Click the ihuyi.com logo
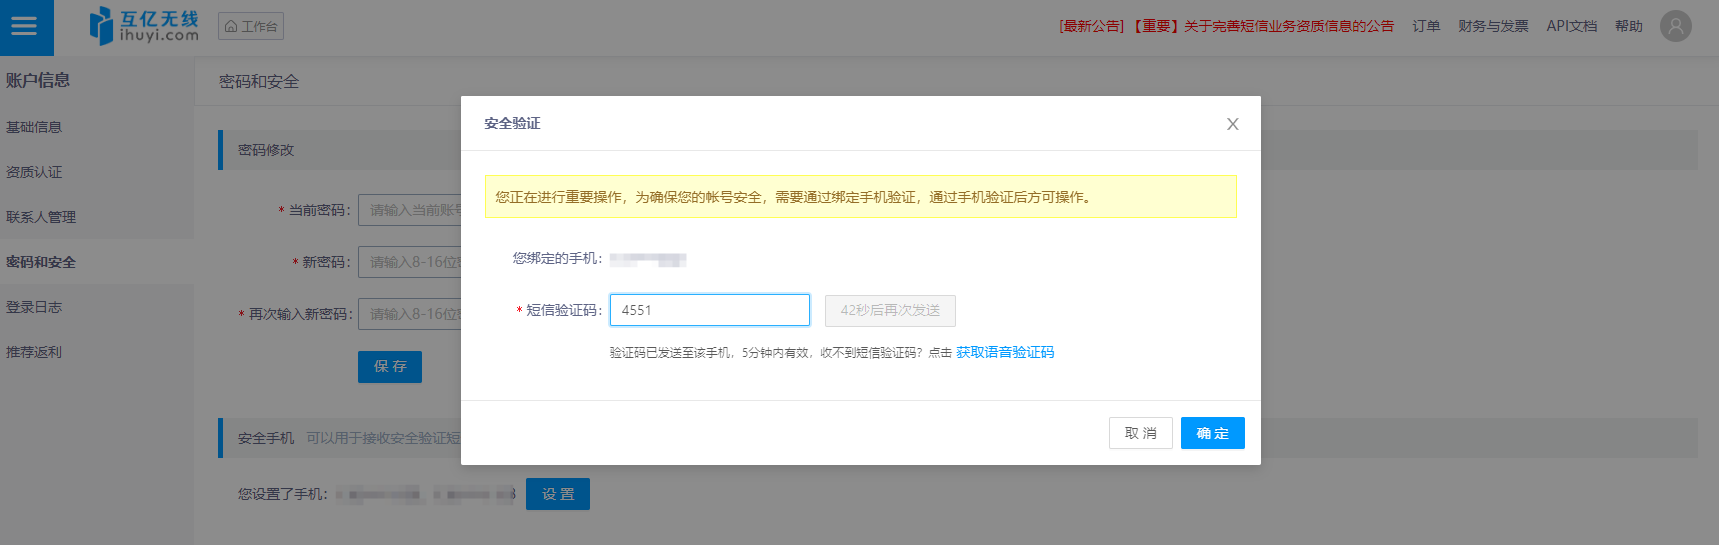1719x545 pixels. coord(144,26)
